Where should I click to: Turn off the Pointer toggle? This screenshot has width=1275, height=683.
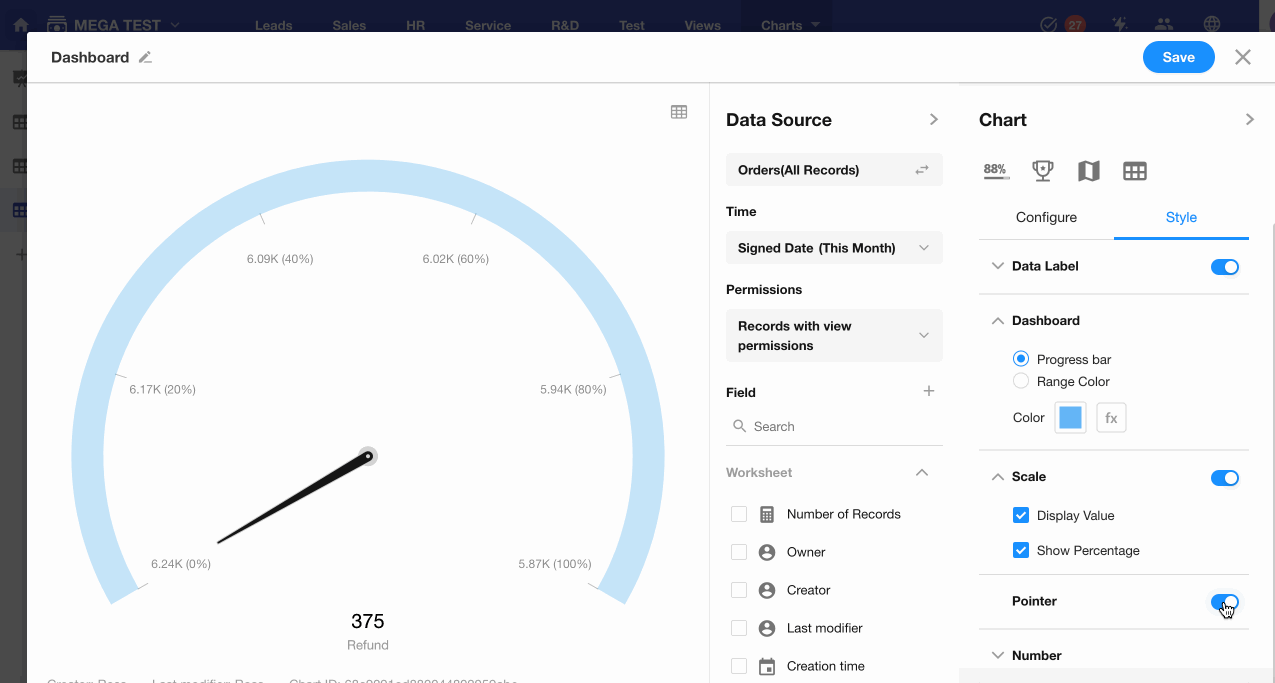[x=1224, y=602]
